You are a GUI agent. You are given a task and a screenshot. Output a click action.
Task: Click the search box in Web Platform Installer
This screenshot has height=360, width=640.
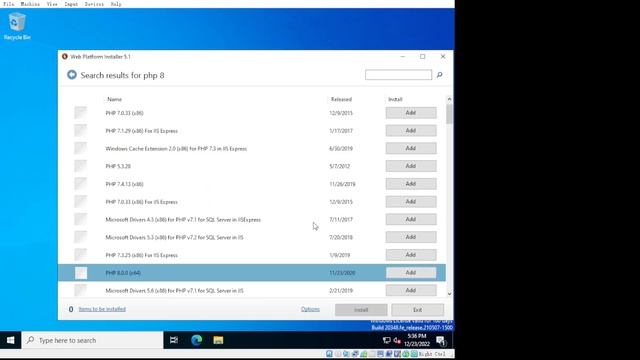(398, 75)
